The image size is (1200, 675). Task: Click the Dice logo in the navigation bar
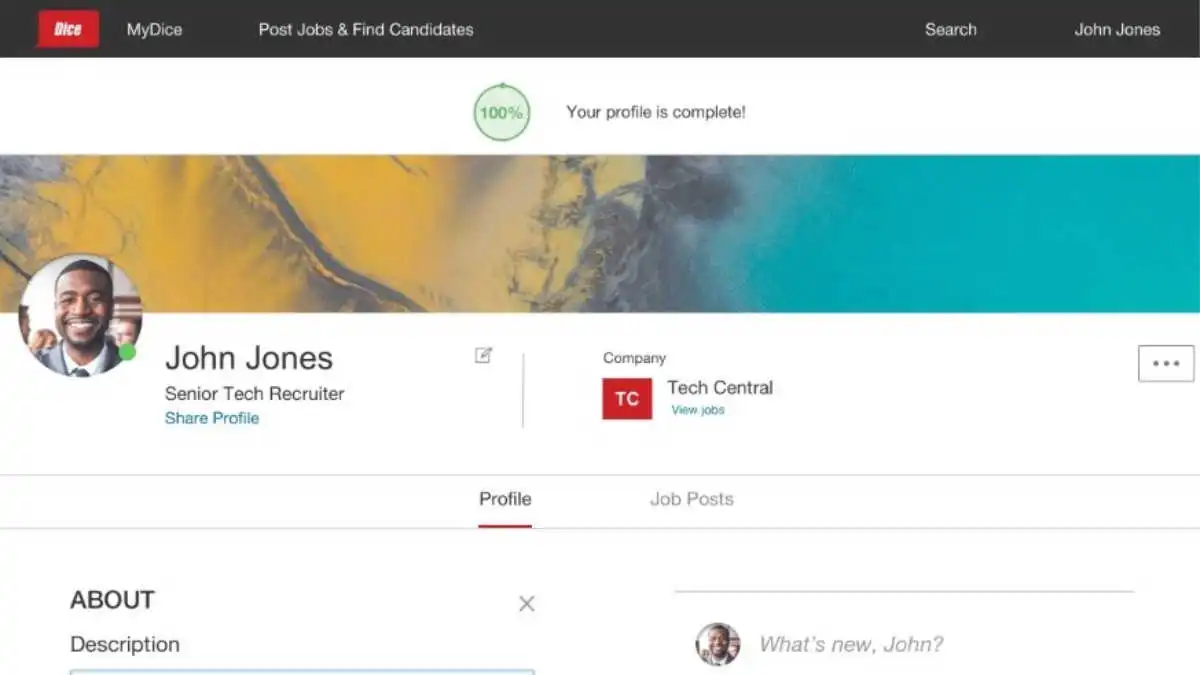tap(67, 29)
